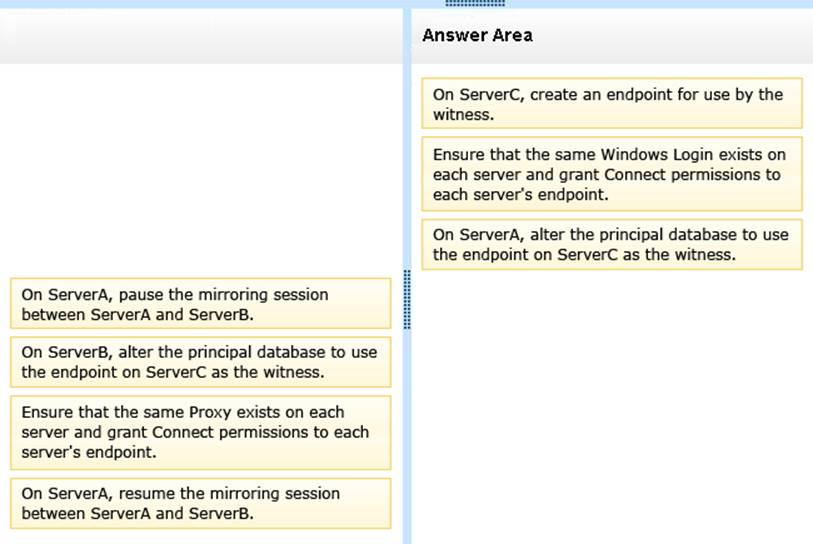Screen dimensions: 813x544
Task: Click the blank gray header of the left pane
Action: coord(200,37)
